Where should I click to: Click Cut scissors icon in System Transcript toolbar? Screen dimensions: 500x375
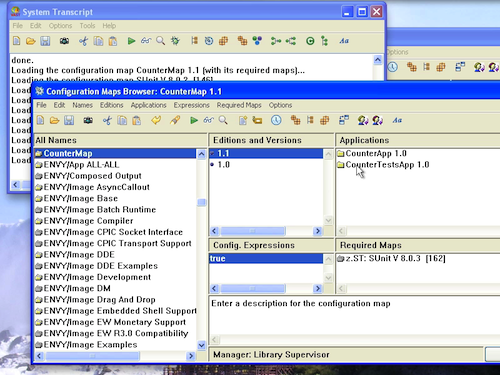pyautogui.click(x=83, y=41)
